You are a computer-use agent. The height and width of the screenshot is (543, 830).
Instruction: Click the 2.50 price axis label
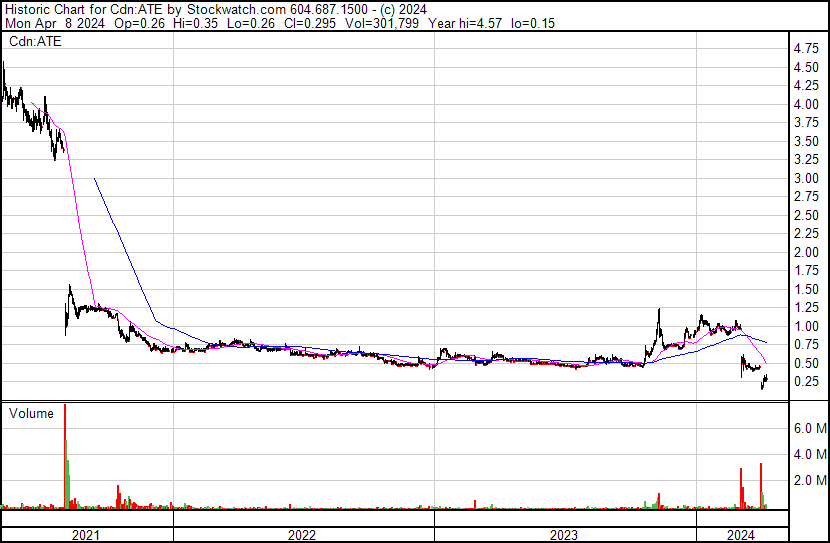pos(806,215)
